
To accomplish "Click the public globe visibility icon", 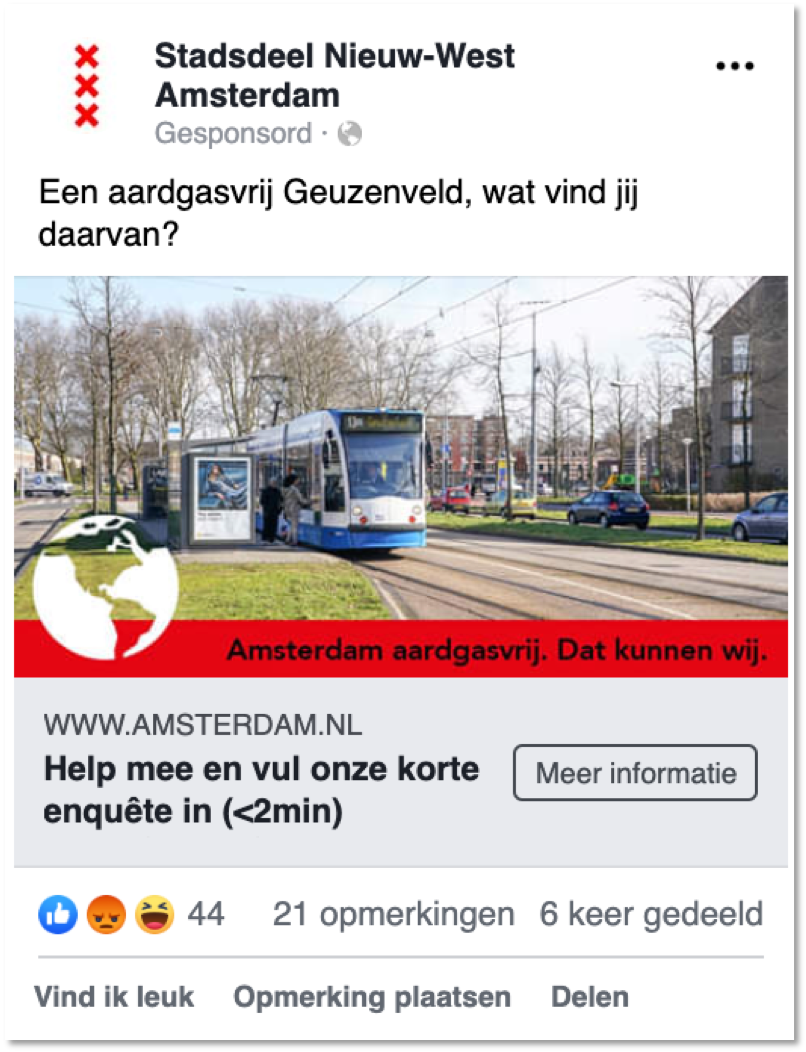I will pyautogui.click(x=350, y=134).
